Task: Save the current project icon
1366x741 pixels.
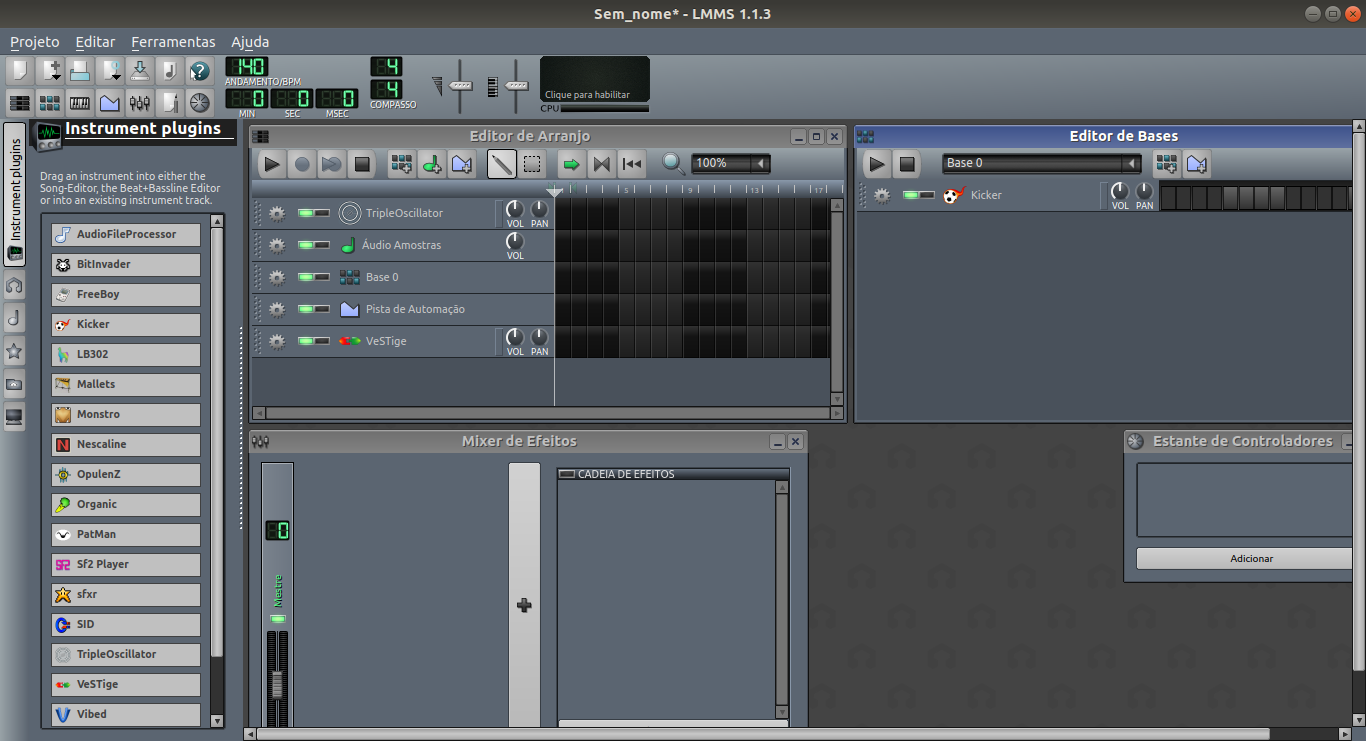Action: coord(140,71)
